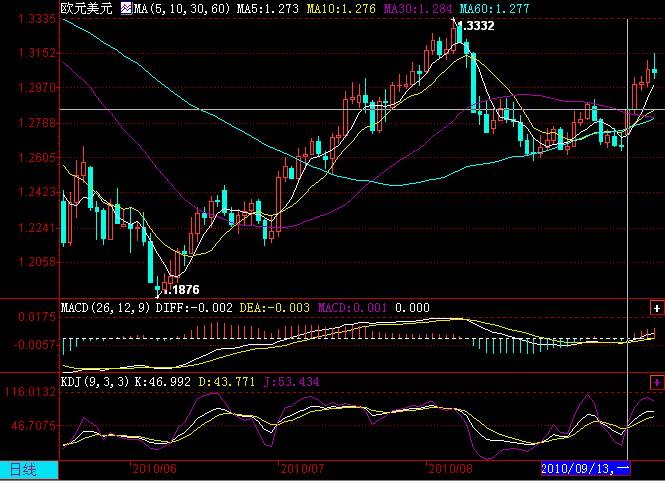Click the 1.2058 price axis label
This screenshot has height=481, width=665.
coord(37,262)
